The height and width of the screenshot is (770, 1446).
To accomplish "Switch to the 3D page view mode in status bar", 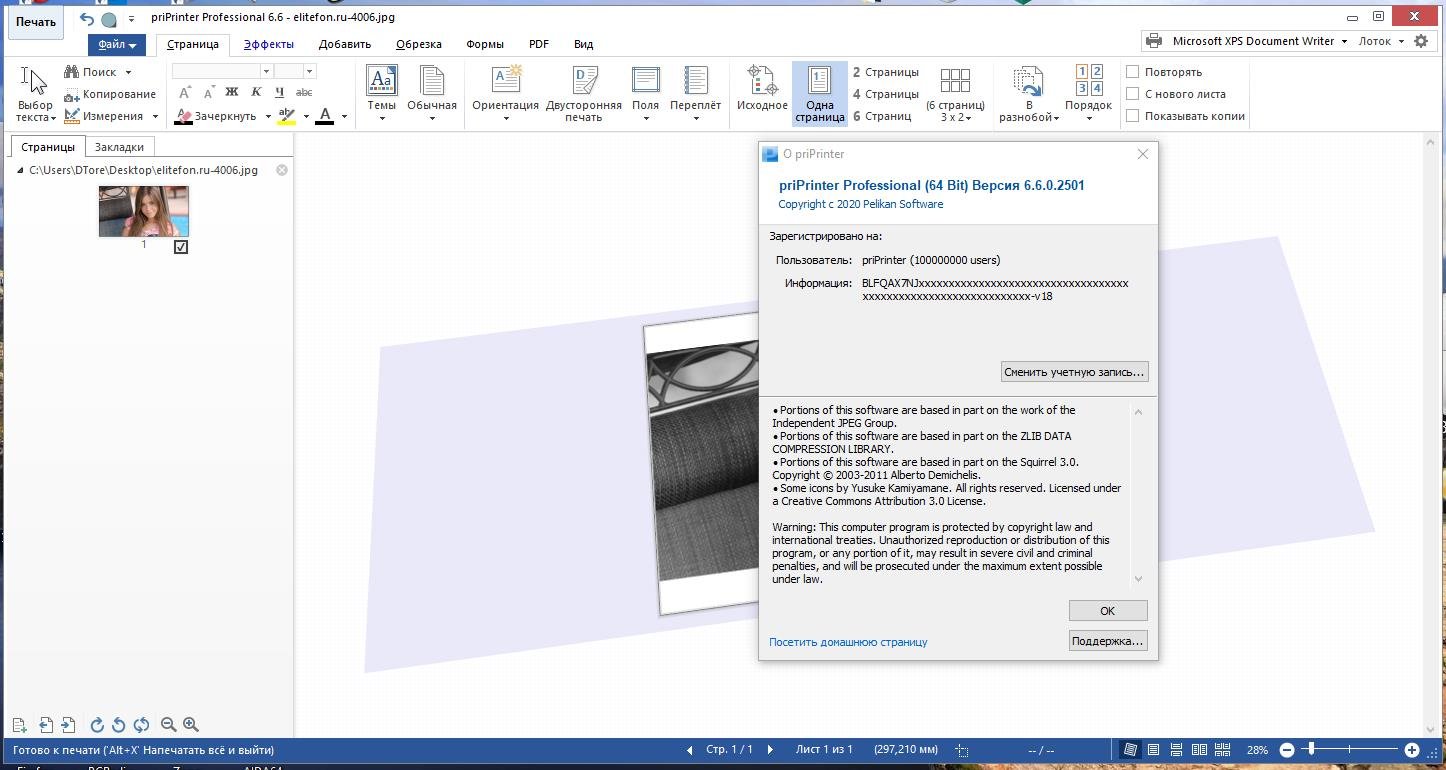I will (1130, 749).
